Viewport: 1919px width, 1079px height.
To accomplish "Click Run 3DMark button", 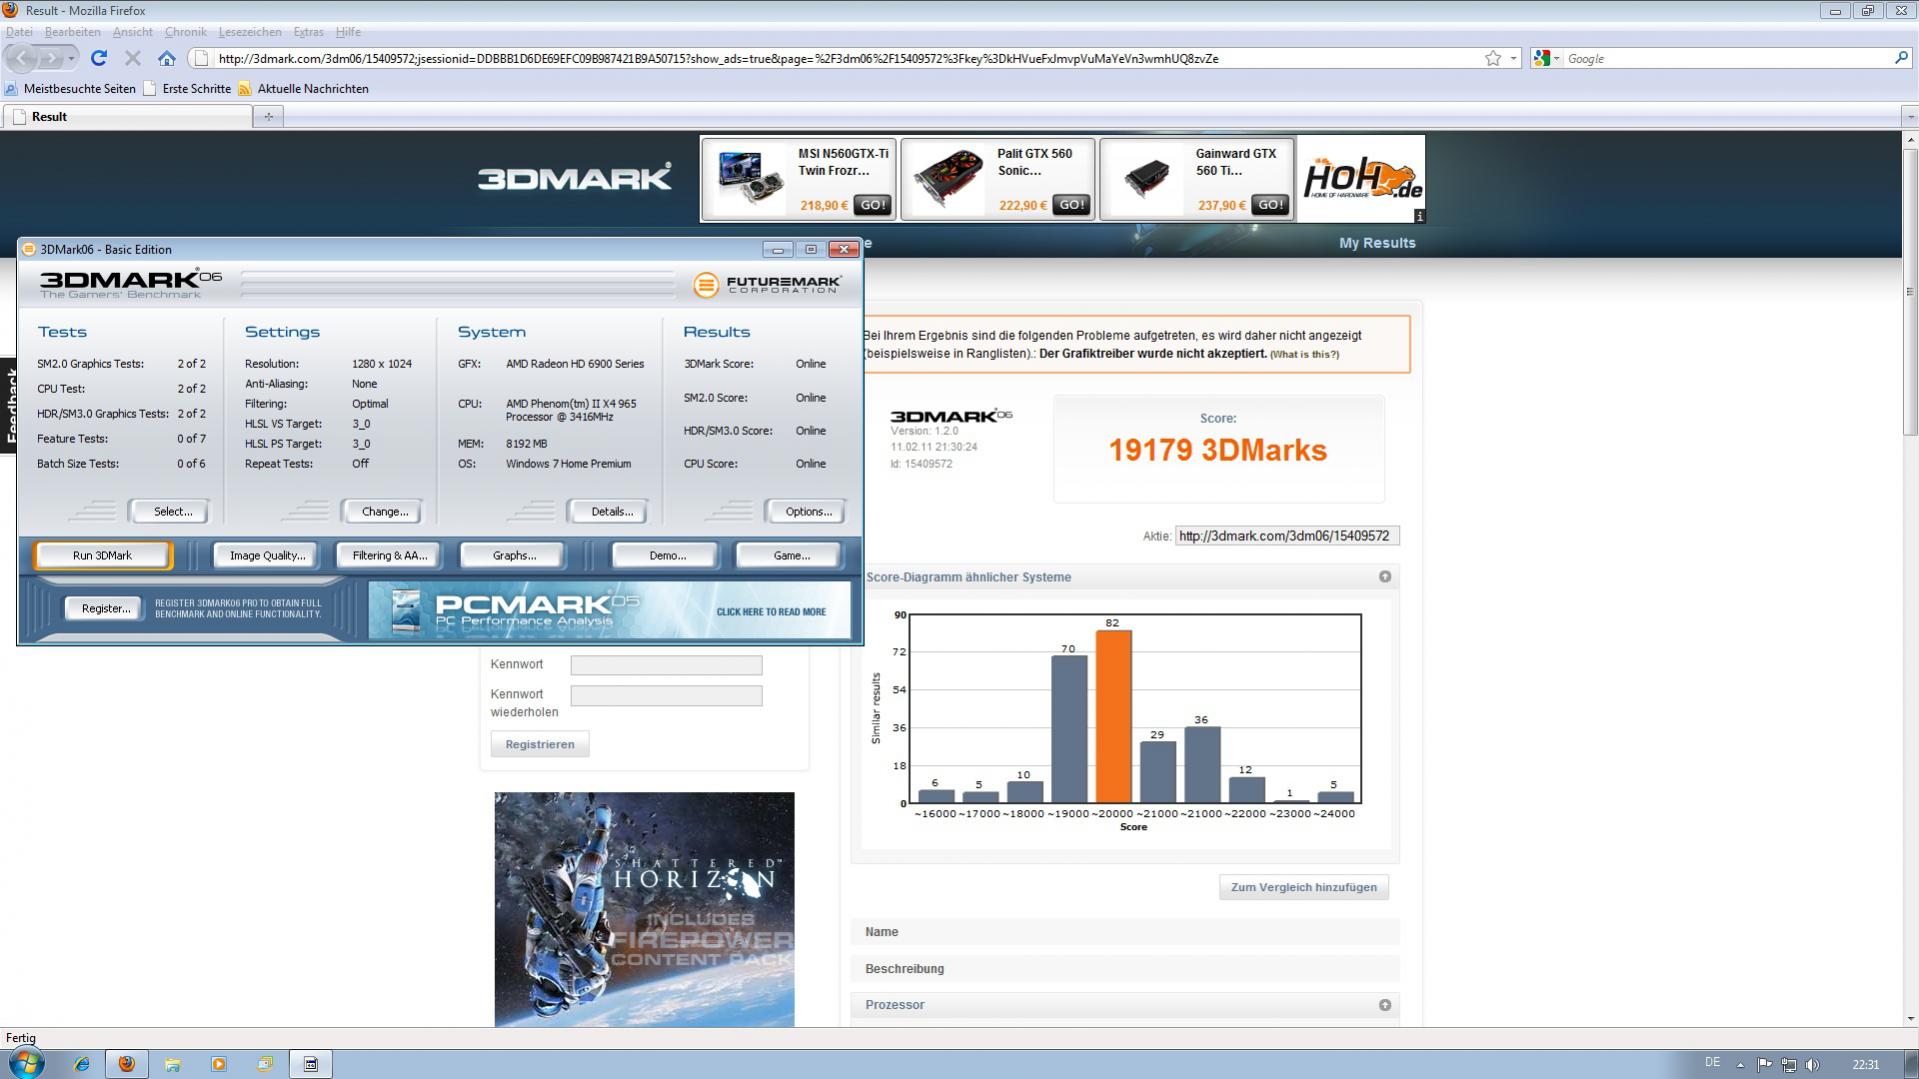I will 102,556.
